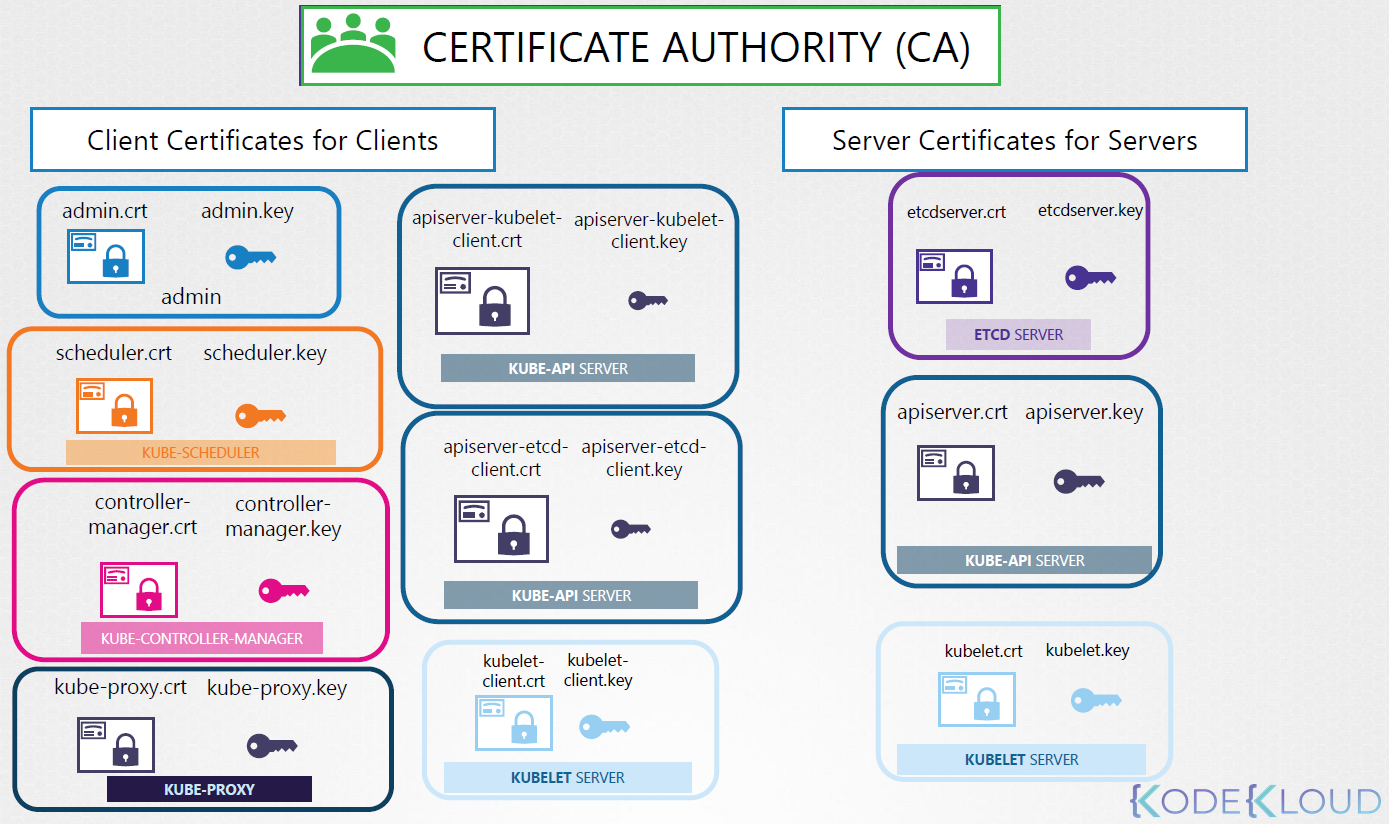Click the KUBE-API SERVER label under apiserver.crt
Viewport: 1389px width, 824px height.
(x=1024, y=560)
